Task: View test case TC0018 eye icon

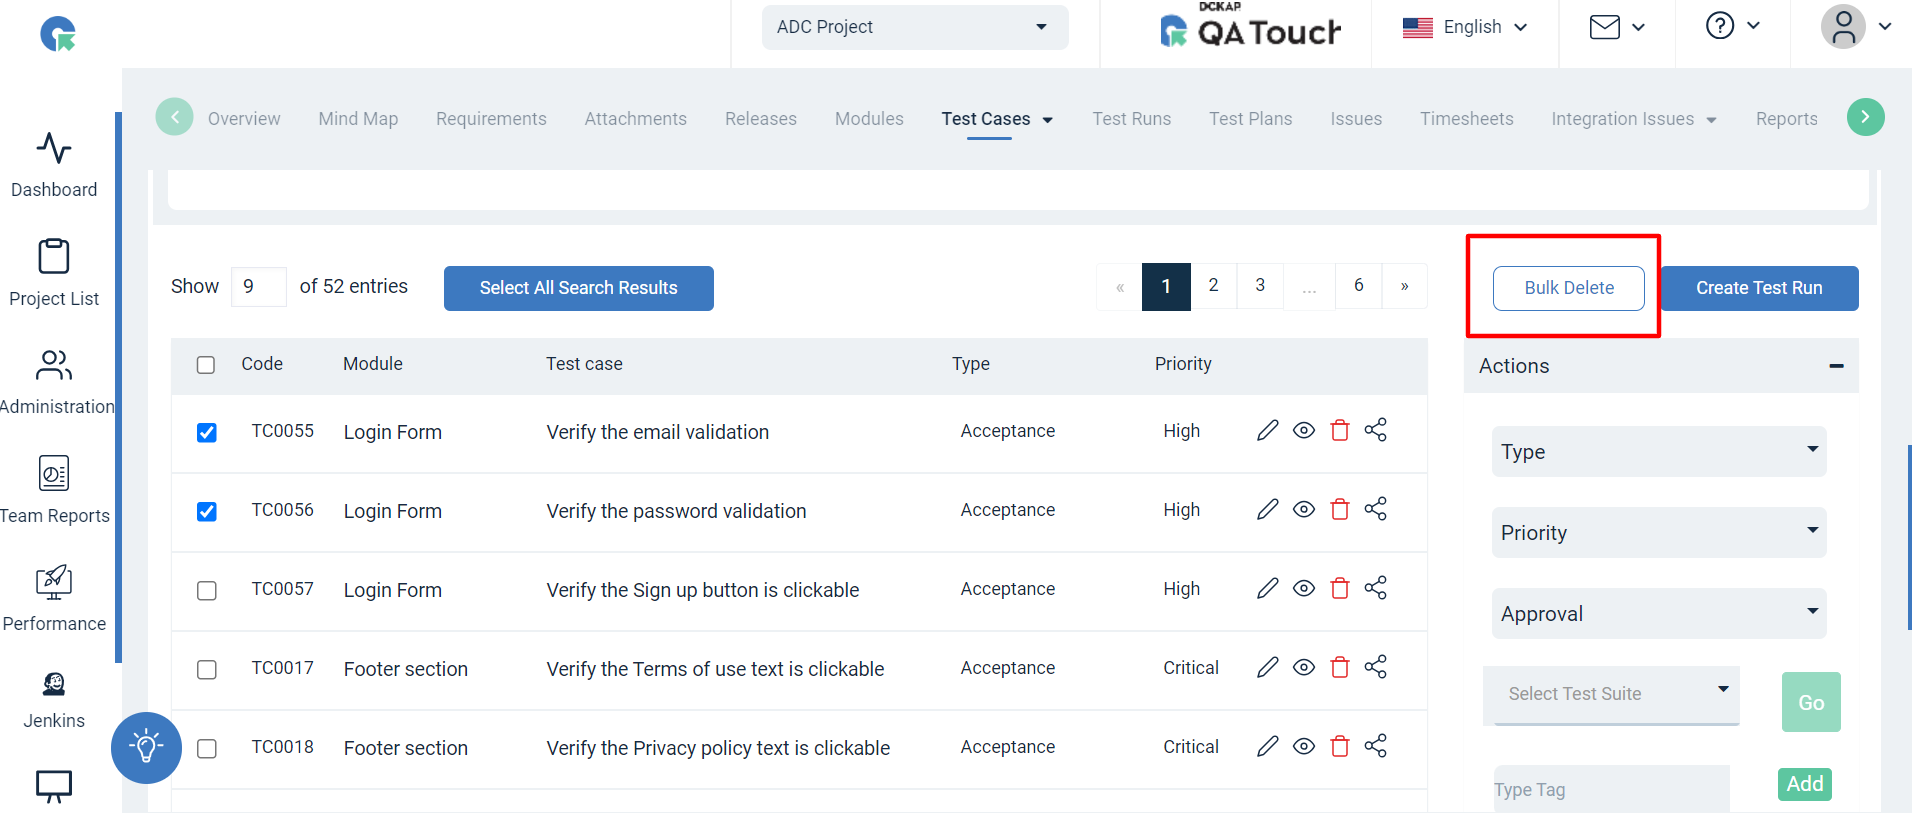Action: (1304, 746)
